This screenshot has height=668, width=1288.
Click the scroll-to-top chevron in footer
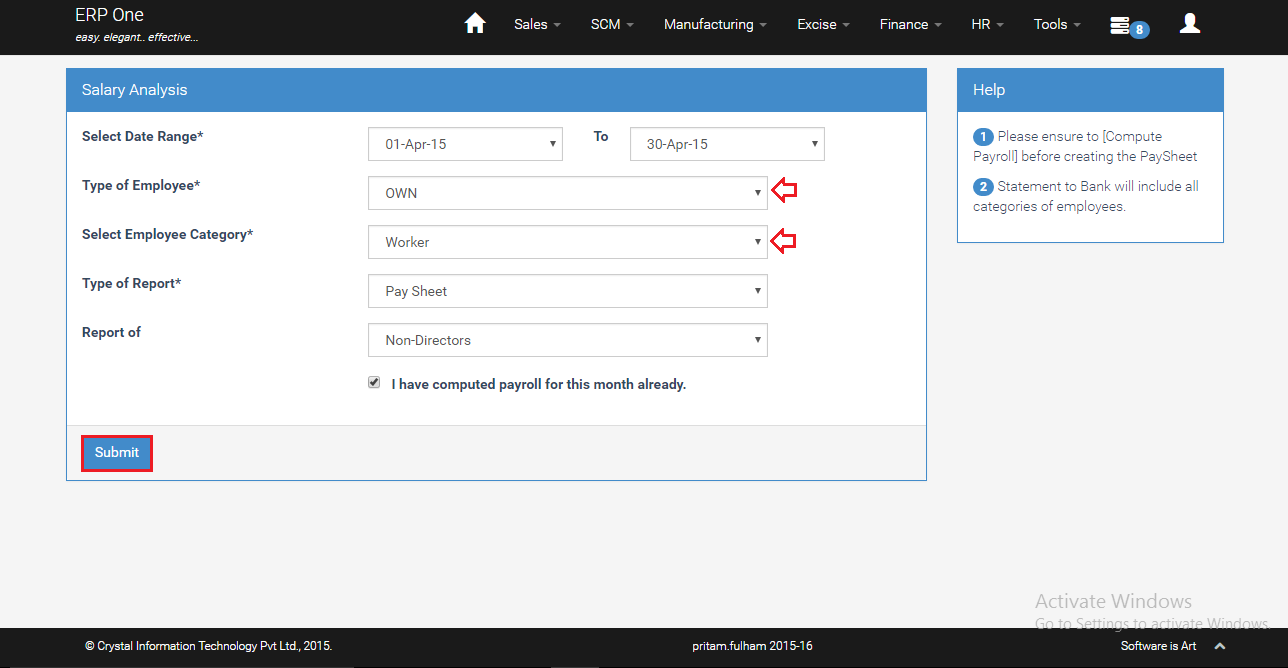[x=1219, y=646]
